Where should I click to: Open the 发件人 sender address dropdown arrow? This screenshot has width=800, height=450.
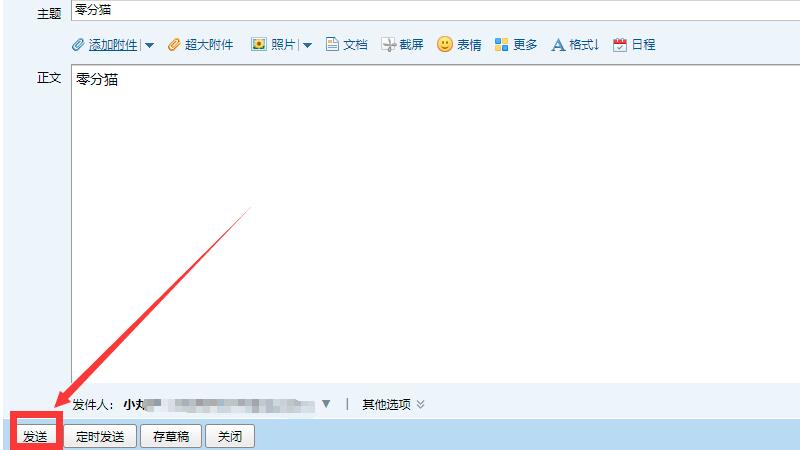pos(326,405)
